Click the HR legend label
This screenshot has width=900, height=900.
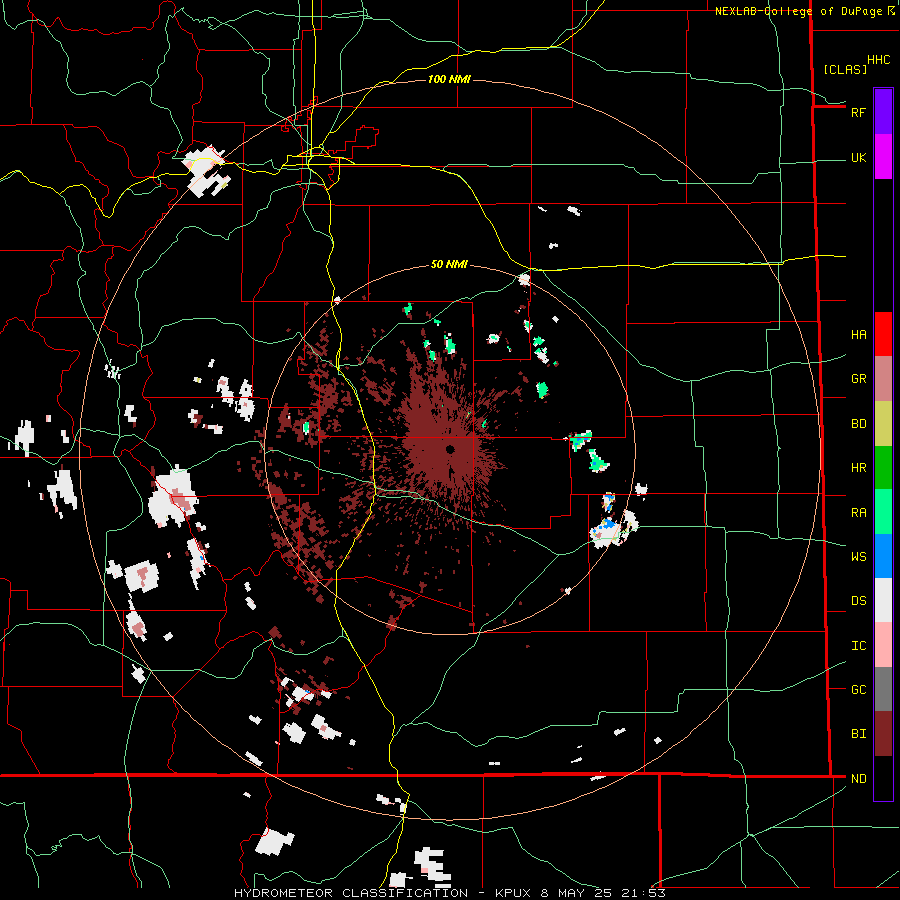(x=858, y=468)
